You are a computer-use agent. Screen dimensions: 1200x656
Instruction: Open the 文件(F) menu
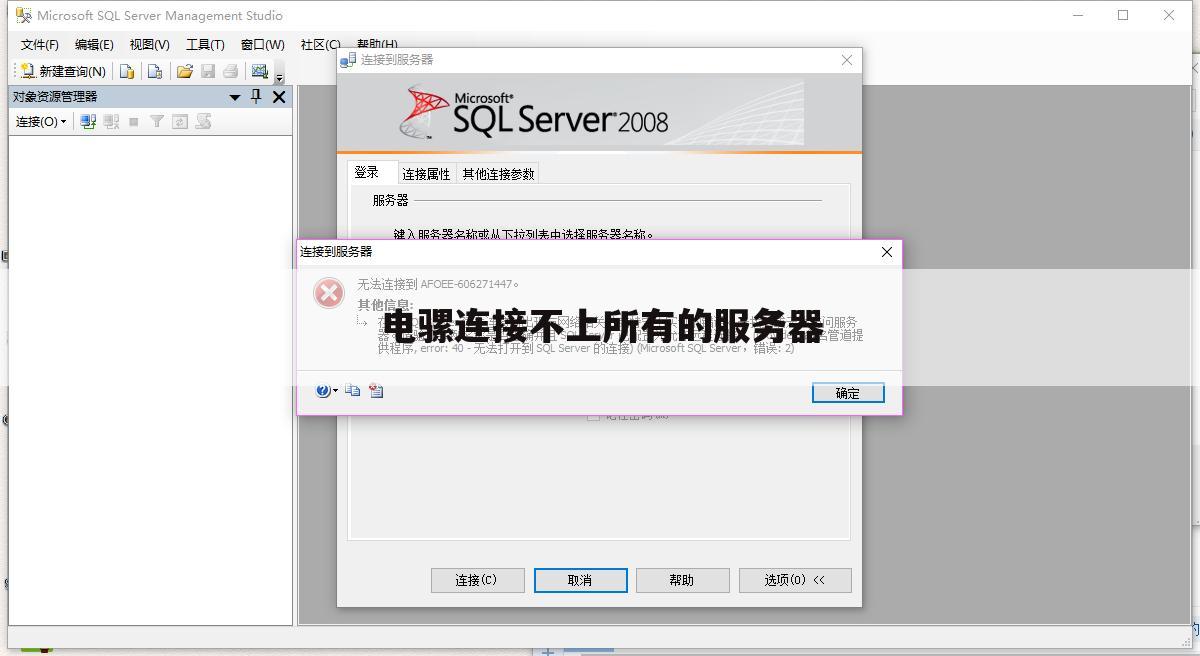[x=39, y=44]
